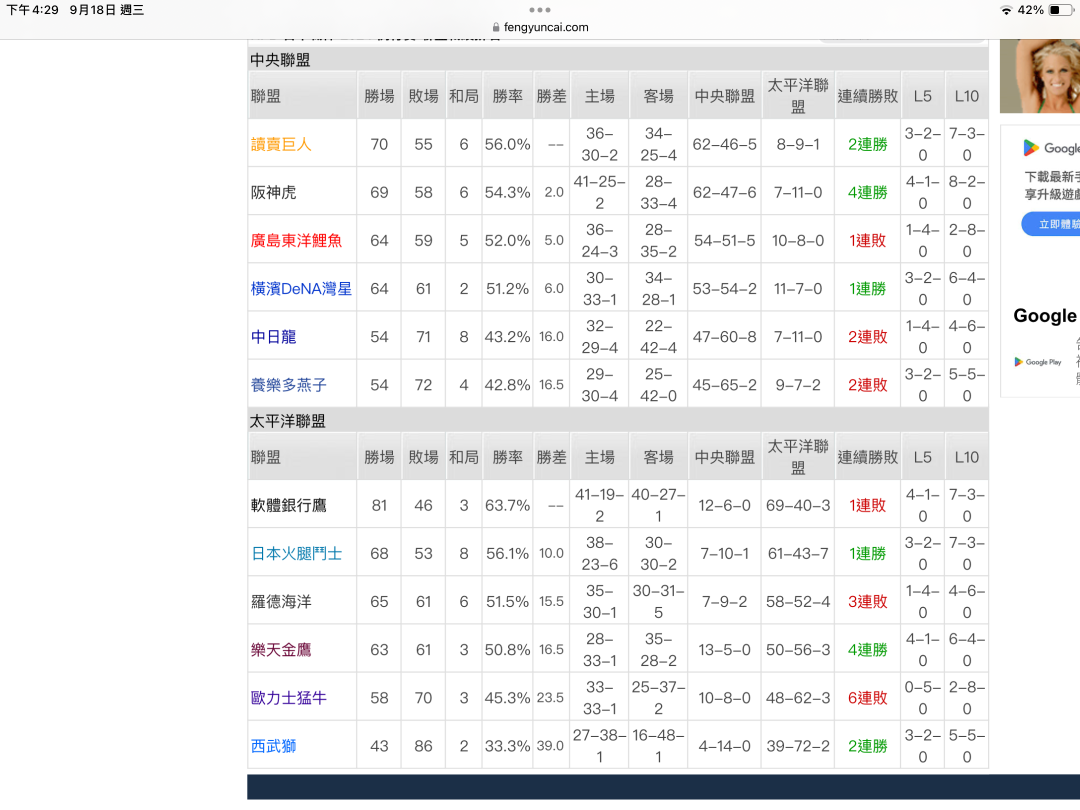The image size is (1080, 810).
Task: Tap the 11–7–0 record for 橫濱DeNA灣星
Action: pos(798,289)
